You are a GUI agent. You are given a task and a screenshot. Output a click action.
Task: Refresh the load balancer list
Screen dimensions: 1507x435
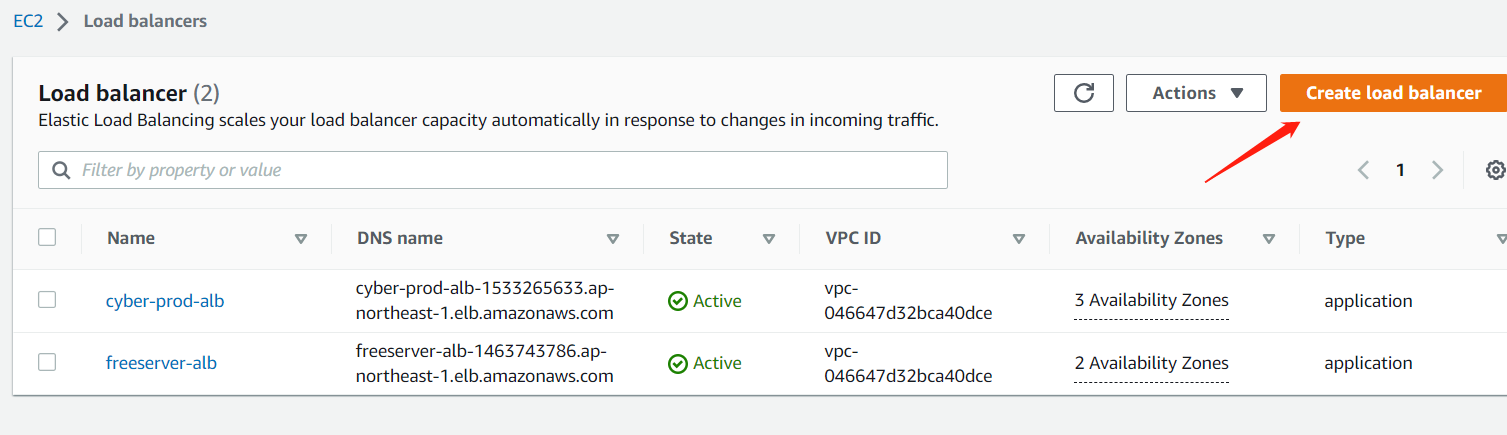click(1084, 93)
